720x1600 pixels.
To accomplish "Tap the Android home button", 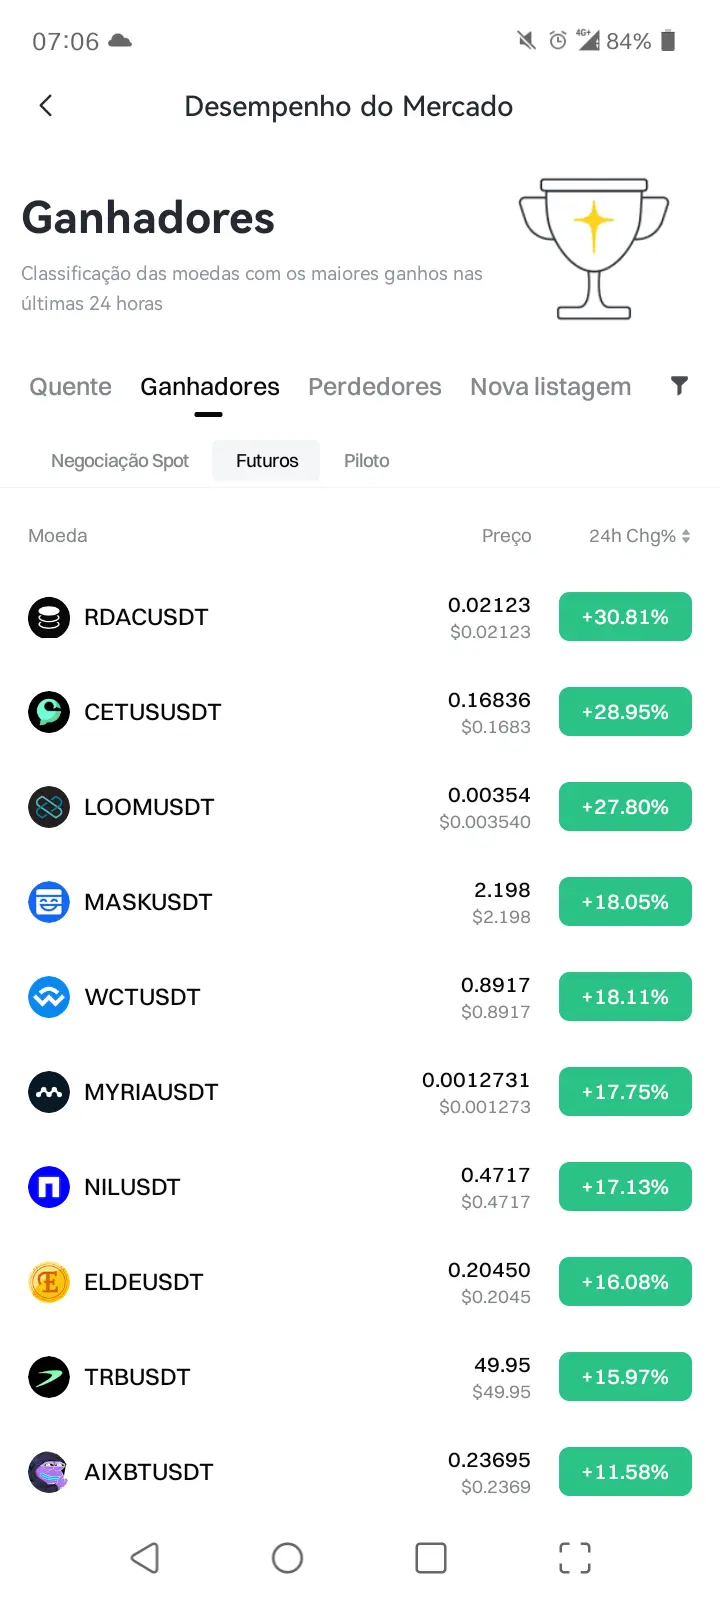I will coord(287,1558).
